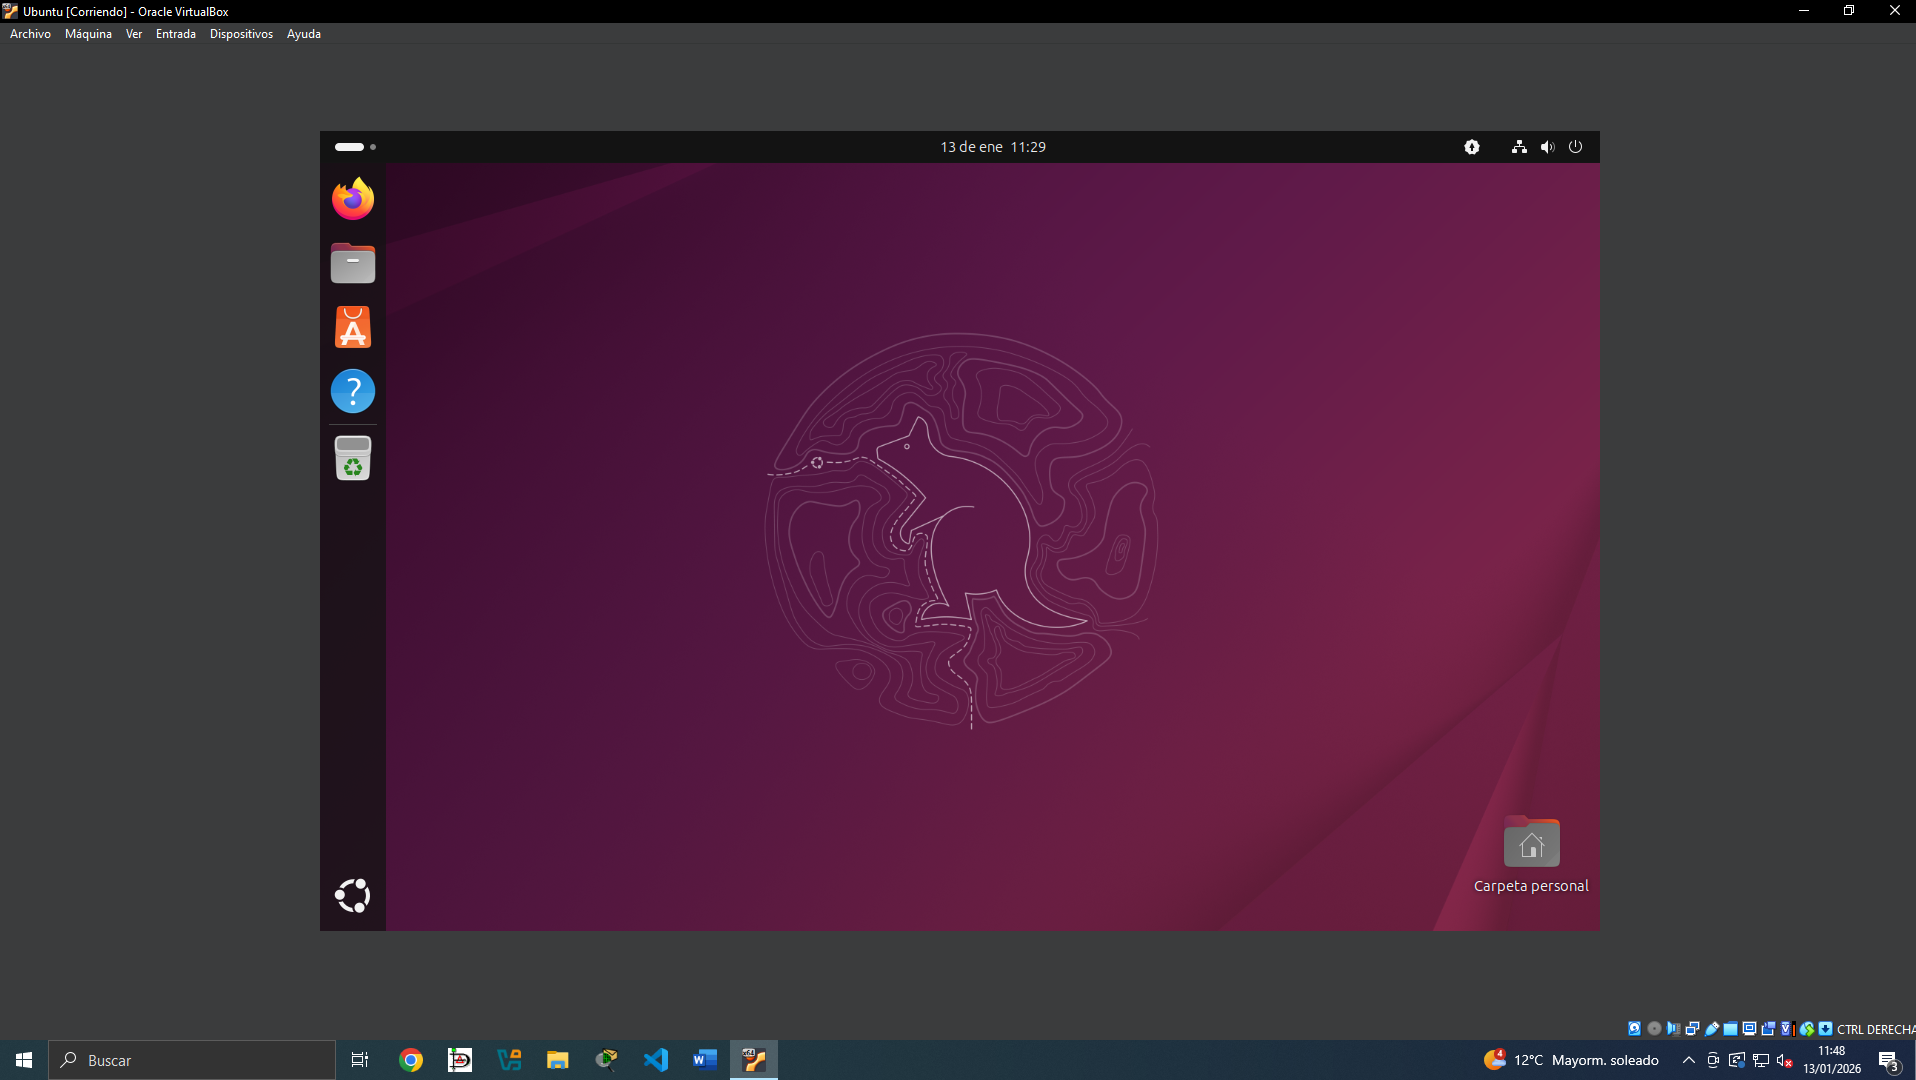Open the Trash in the Ubuntu dock
Viewport: 1916px width, 1080px height.
(x=353, y=458)
